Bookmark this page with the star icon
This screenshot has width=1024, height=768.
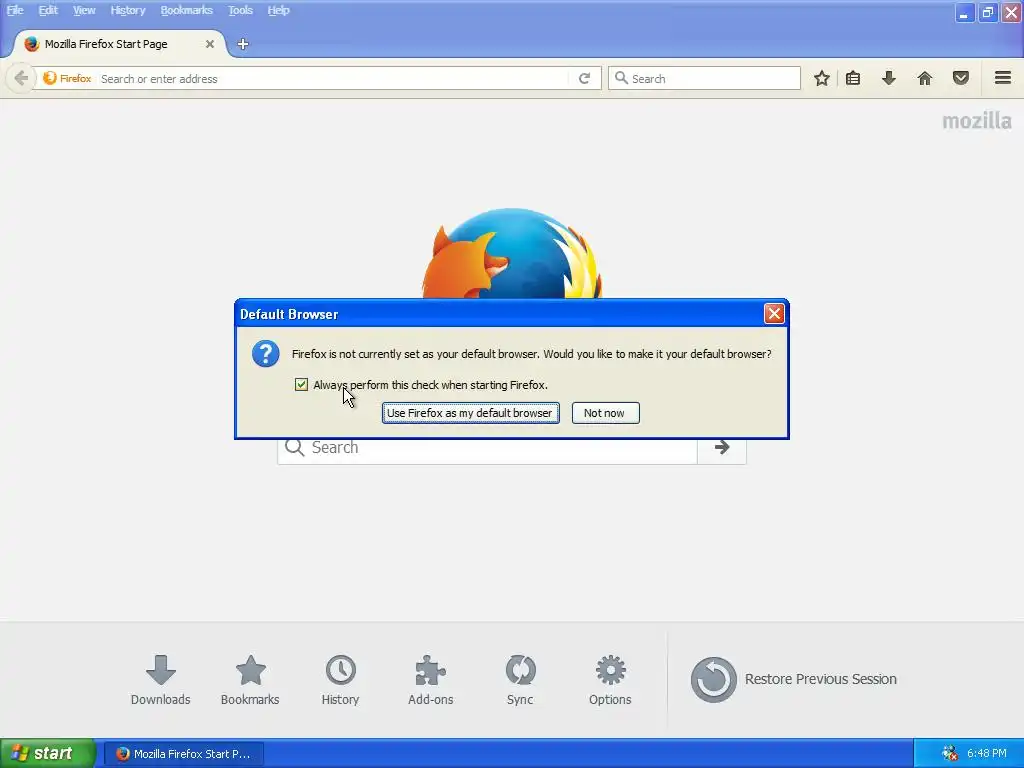(822, 78)
